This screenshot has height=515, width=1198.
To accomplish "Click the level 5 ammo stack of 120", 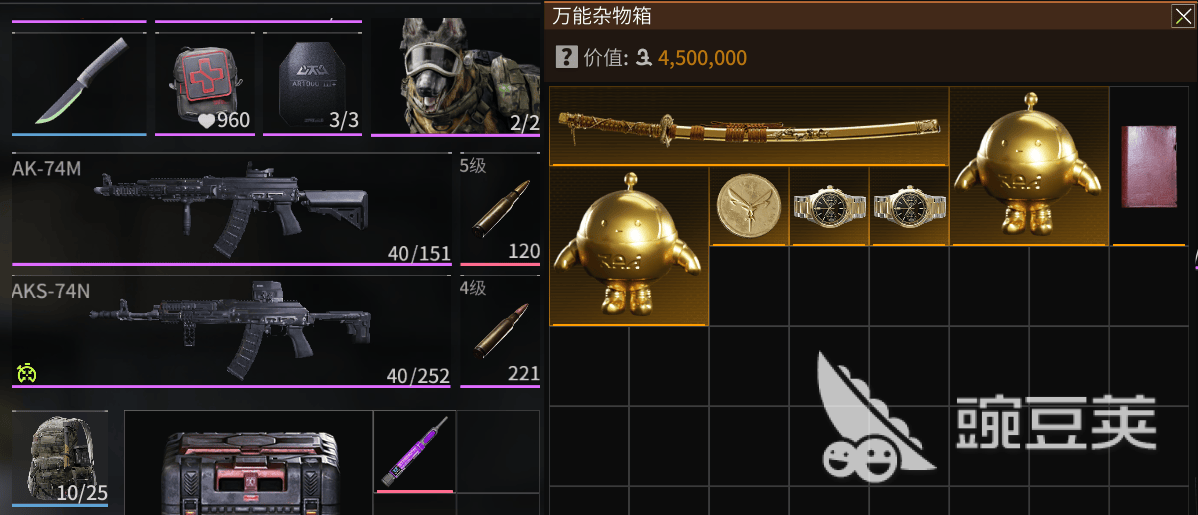I will [x=500, y=209].
